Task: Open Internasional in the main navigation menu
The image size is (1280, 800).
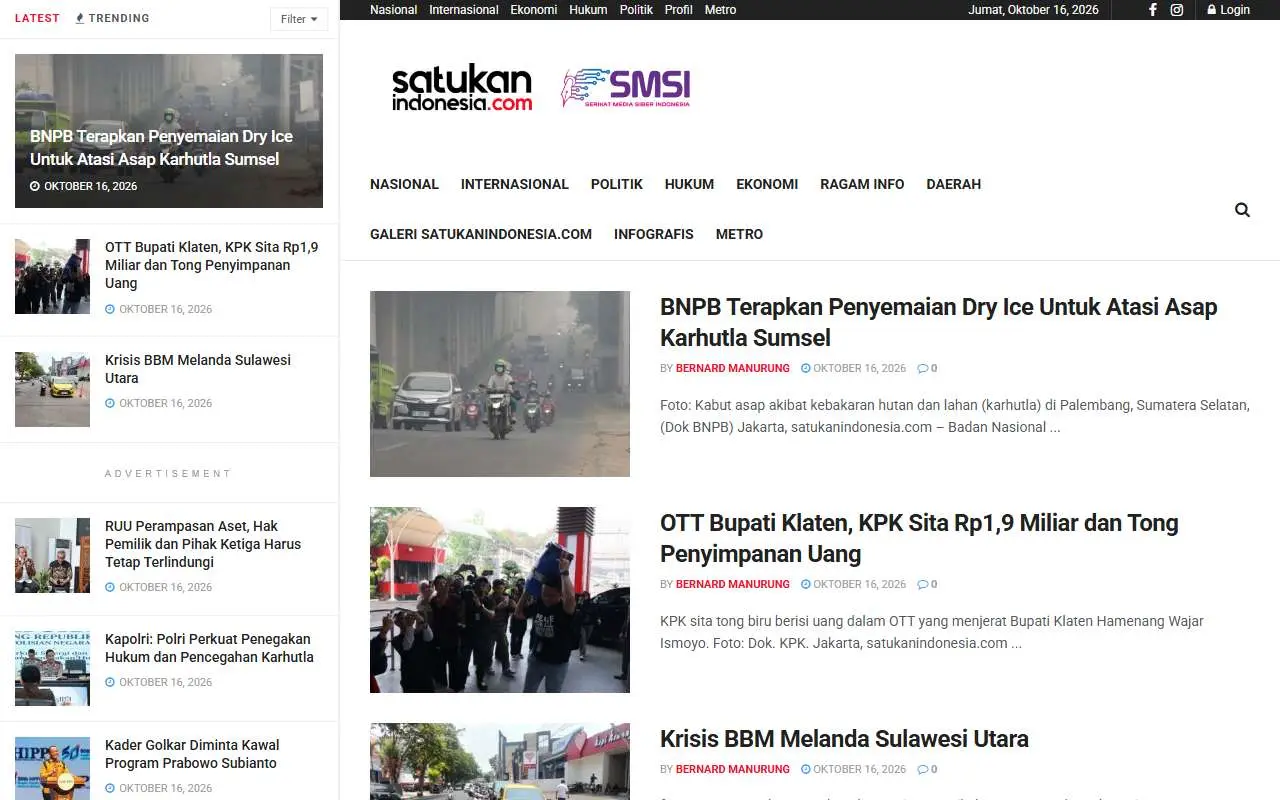Action: 514,184
